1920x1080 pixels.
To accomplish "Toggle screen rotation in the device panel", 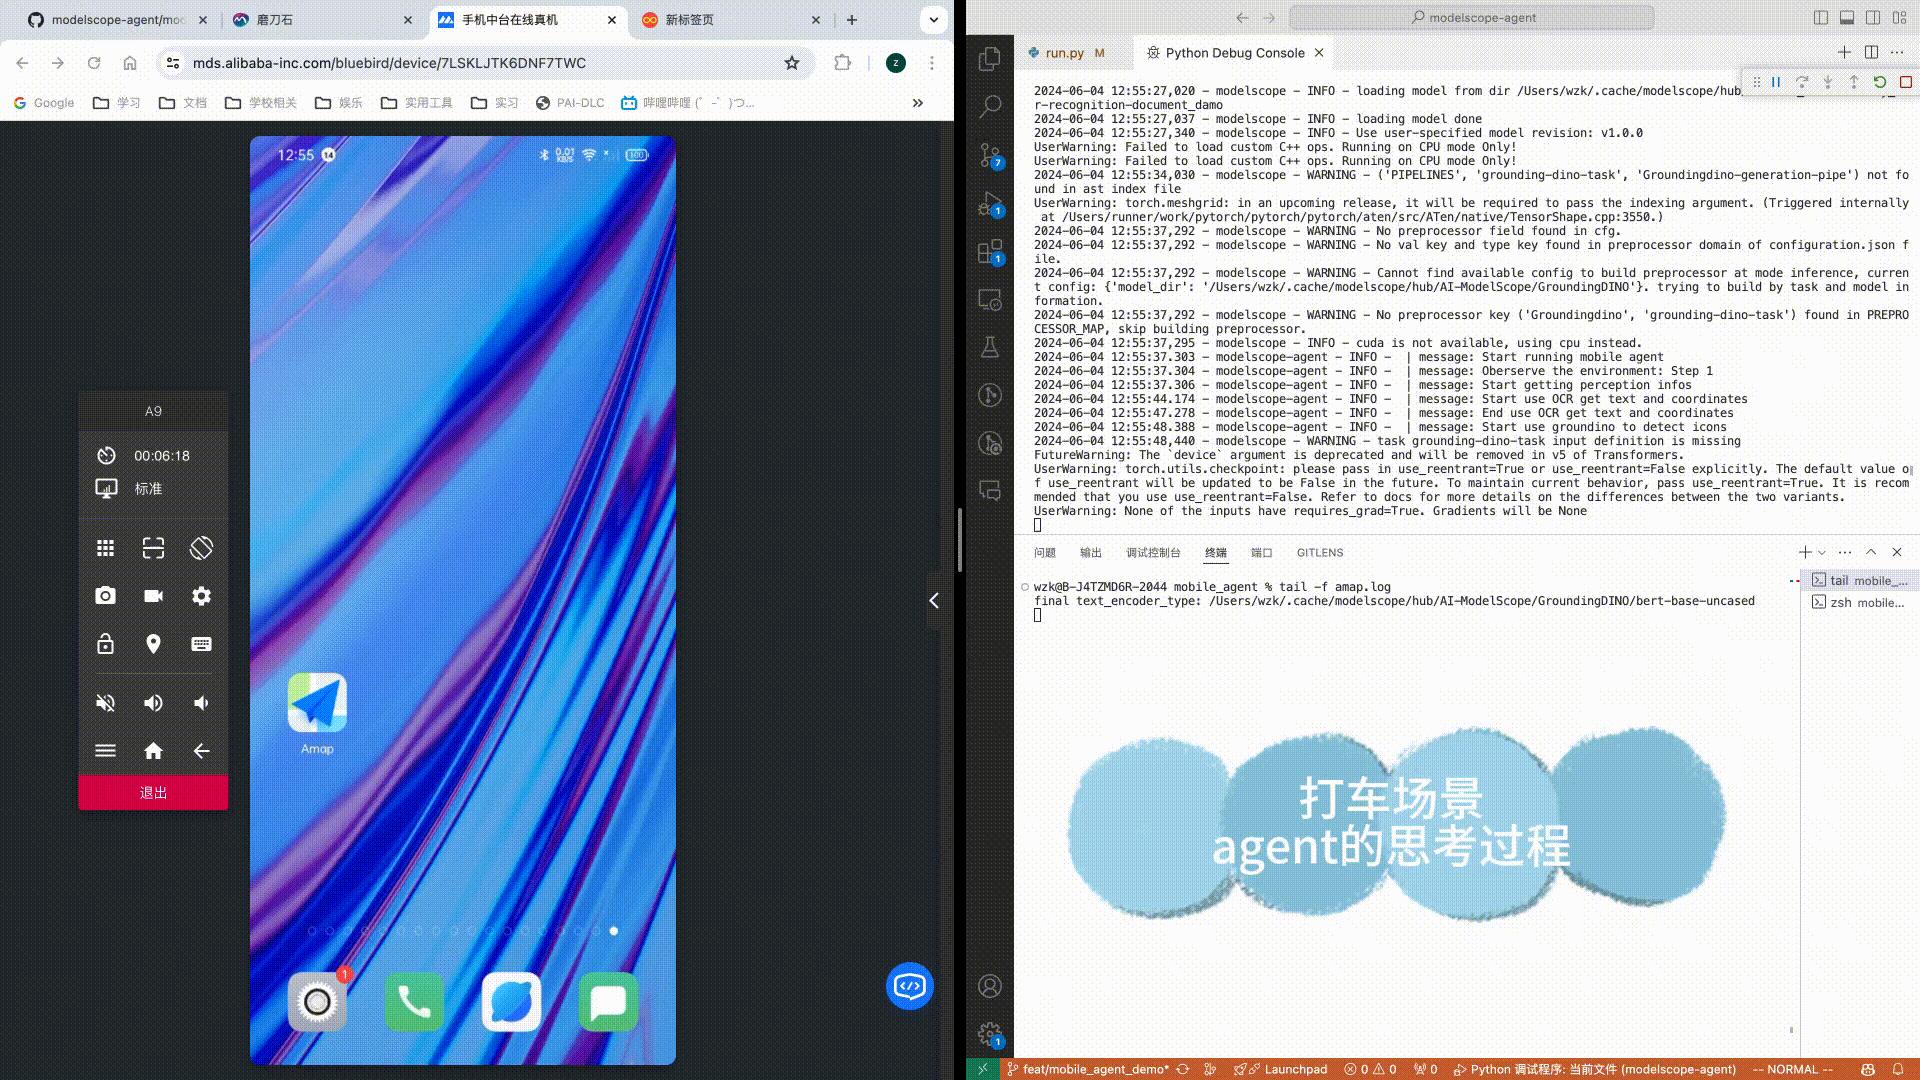I will [200, 547].
